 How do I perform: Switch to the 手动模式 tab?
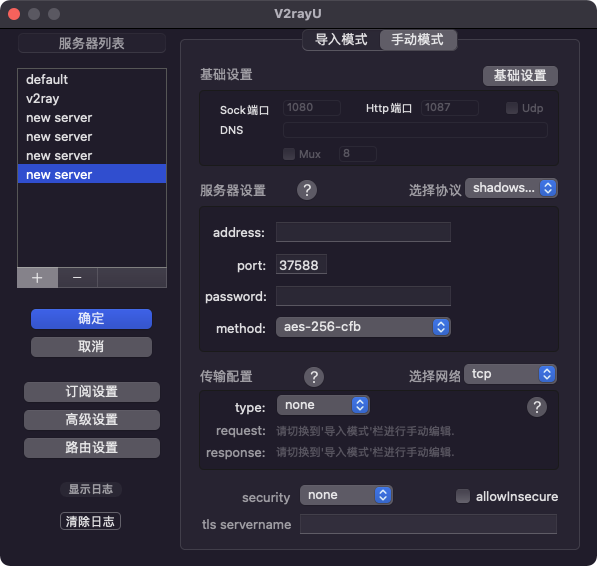tap(418, 40)
